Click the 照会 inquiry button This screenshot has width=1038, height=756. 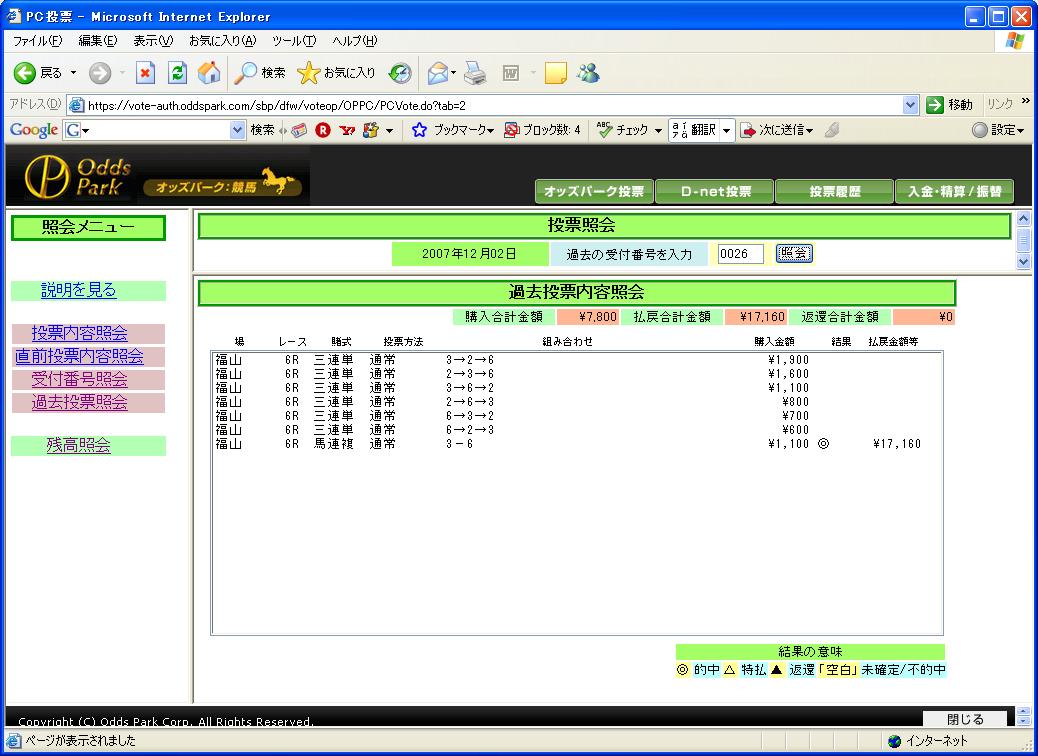pyautogui.click(x=794, y=254)
